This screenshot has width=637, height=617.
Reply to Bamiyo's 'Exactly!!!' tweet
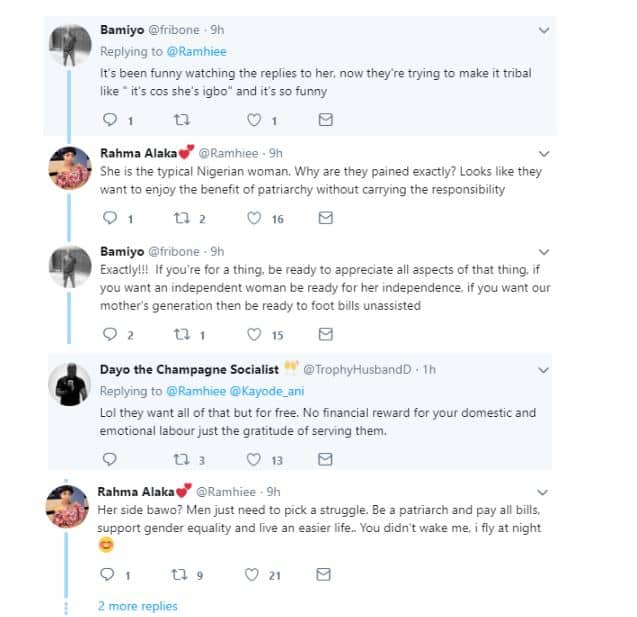click(112, 335)
